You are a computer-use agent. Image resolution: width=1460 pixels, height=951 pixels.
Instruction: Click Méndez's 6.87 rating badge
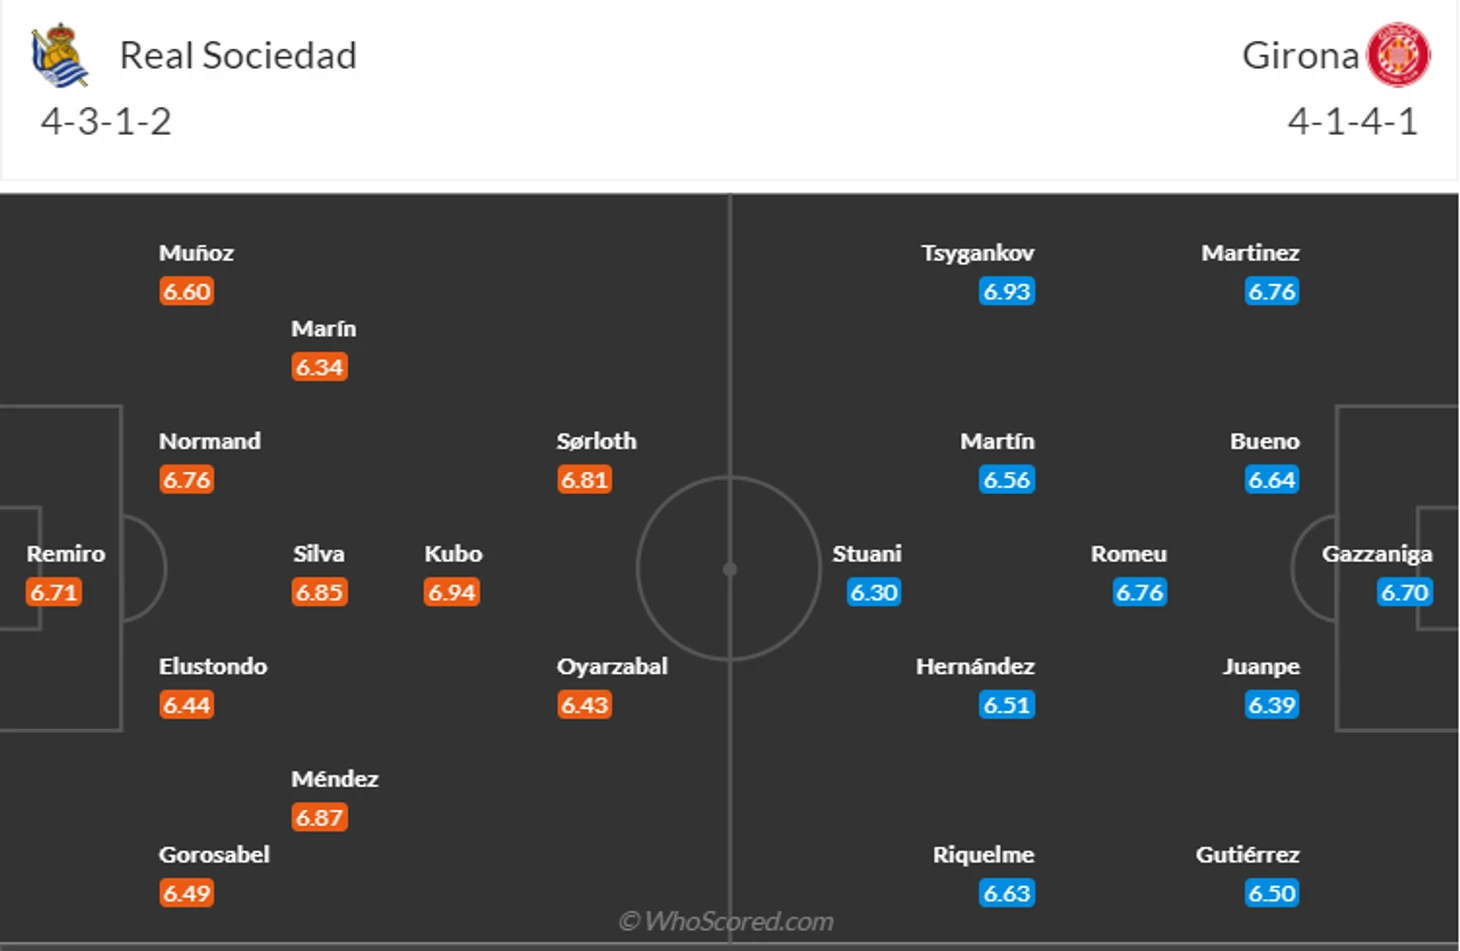[x=319, y=817]
